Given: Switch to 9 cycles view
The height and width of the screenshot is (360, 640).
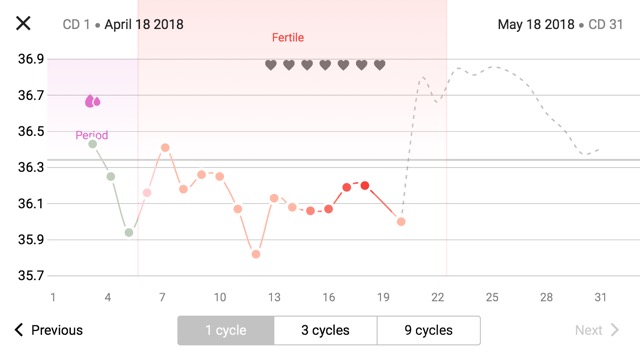Looking at the screenshot, I should tap(429, 330).
